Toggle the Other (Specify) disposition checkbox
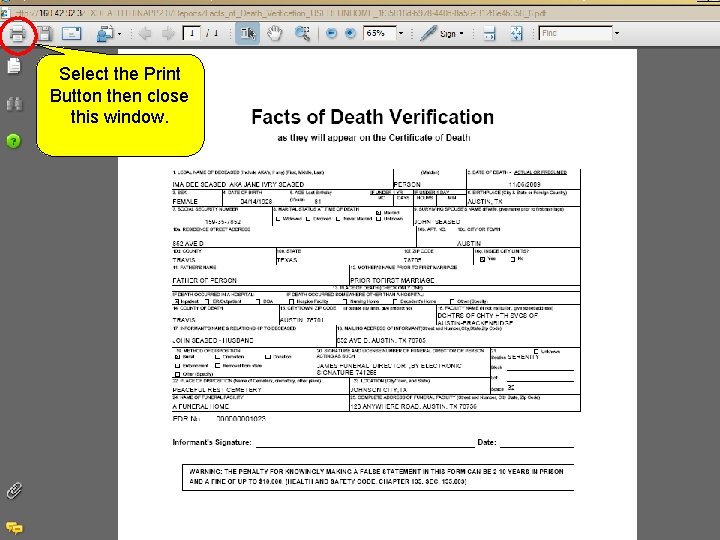Screen dimensions: 720x540 [x=178, y=374]
